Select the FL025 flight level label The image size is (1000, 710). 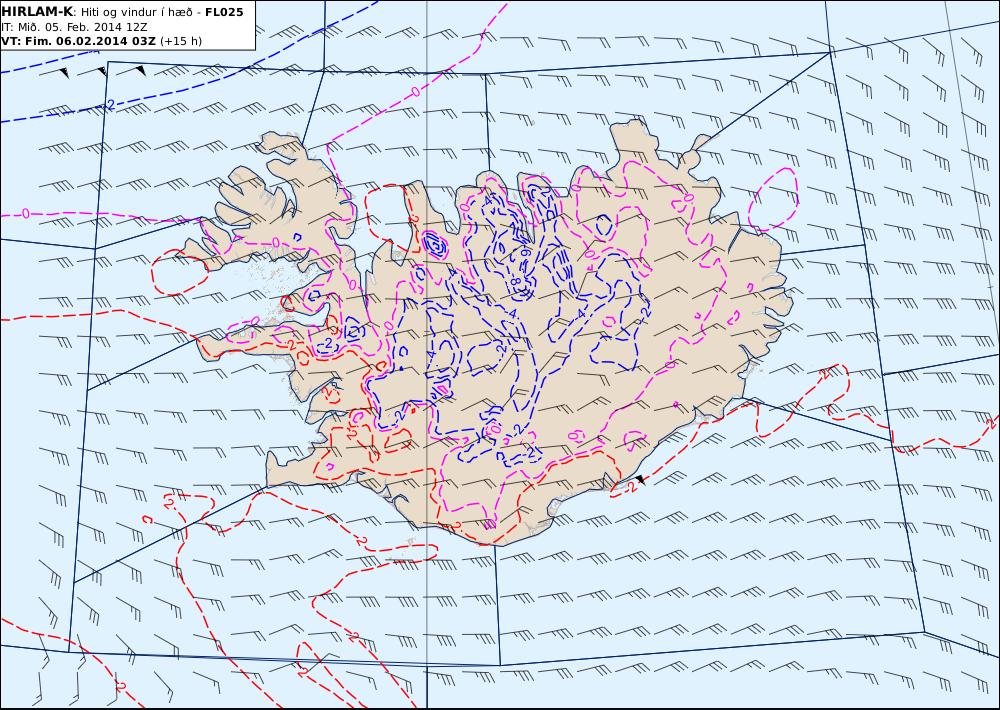[x=224, y=12]
